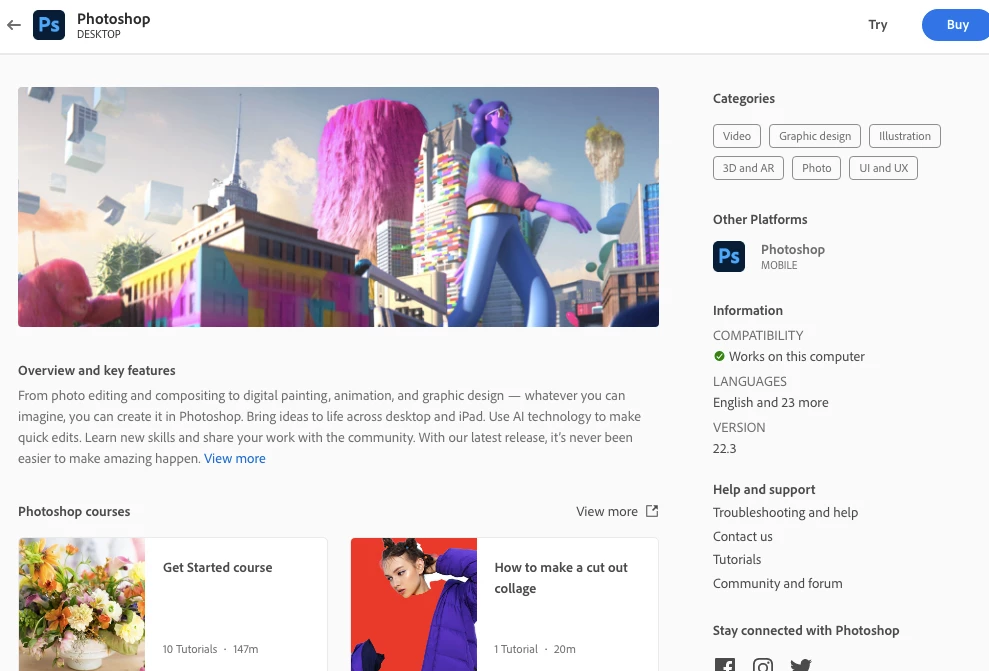Open the Photoshop Twitter icon
Screen dimensions: 989x671
click(800, 665)
